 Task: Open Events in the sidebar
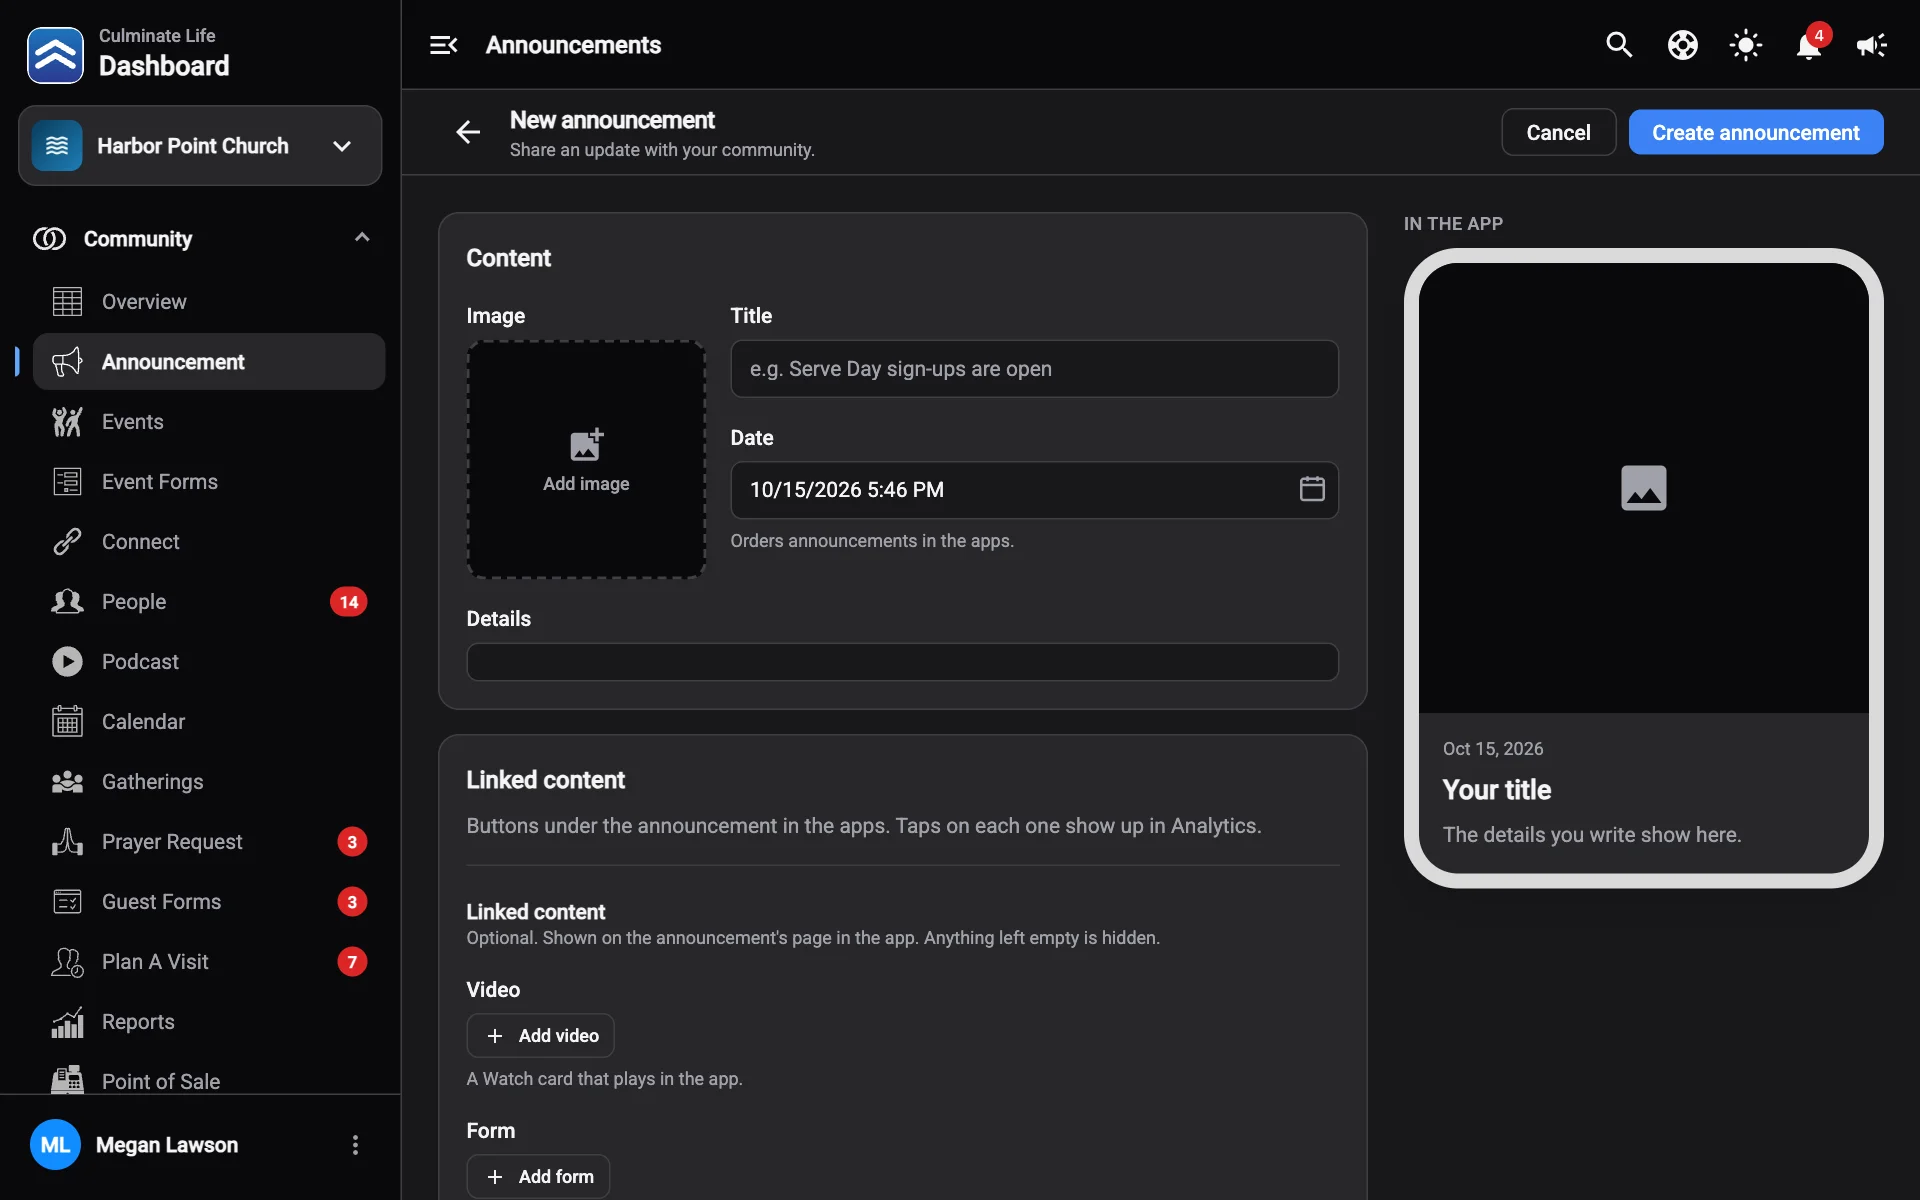pos(209,421)
